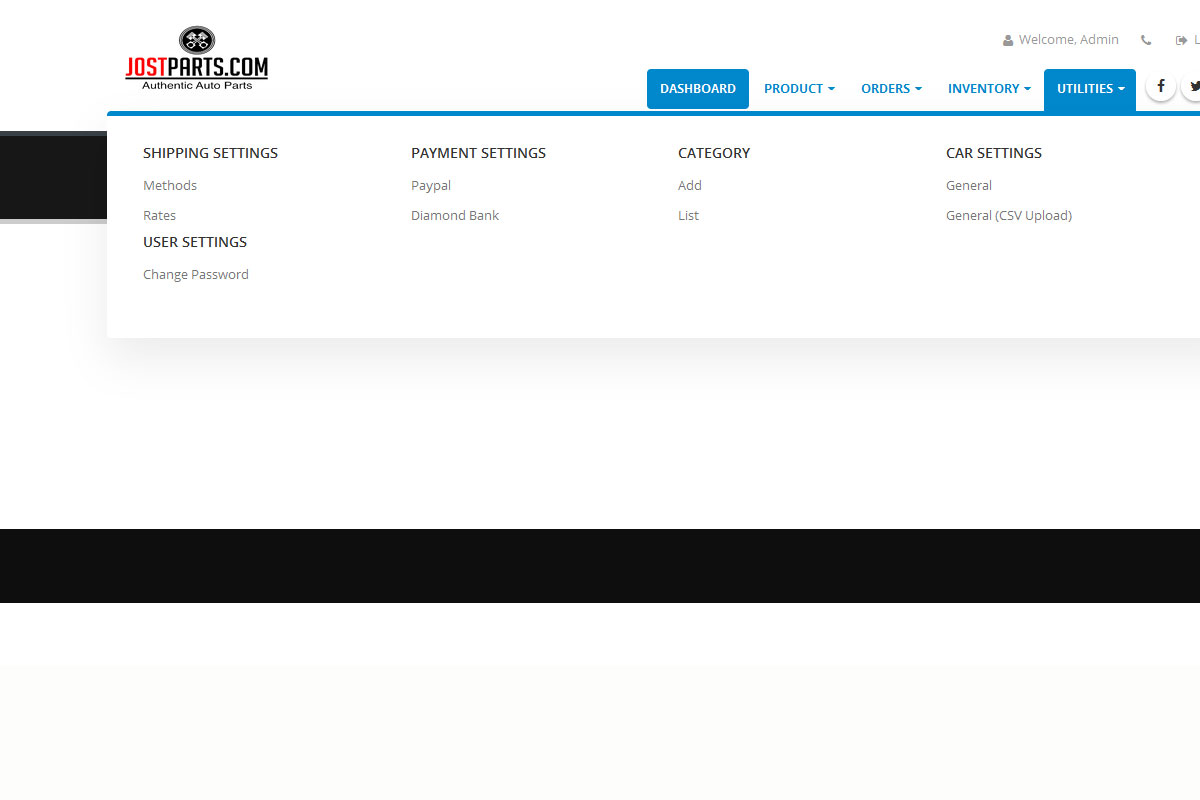Viewport: 1200px width, 800px height.
Task: Click Change Password under User Settings
Action: tap(196, 275)
